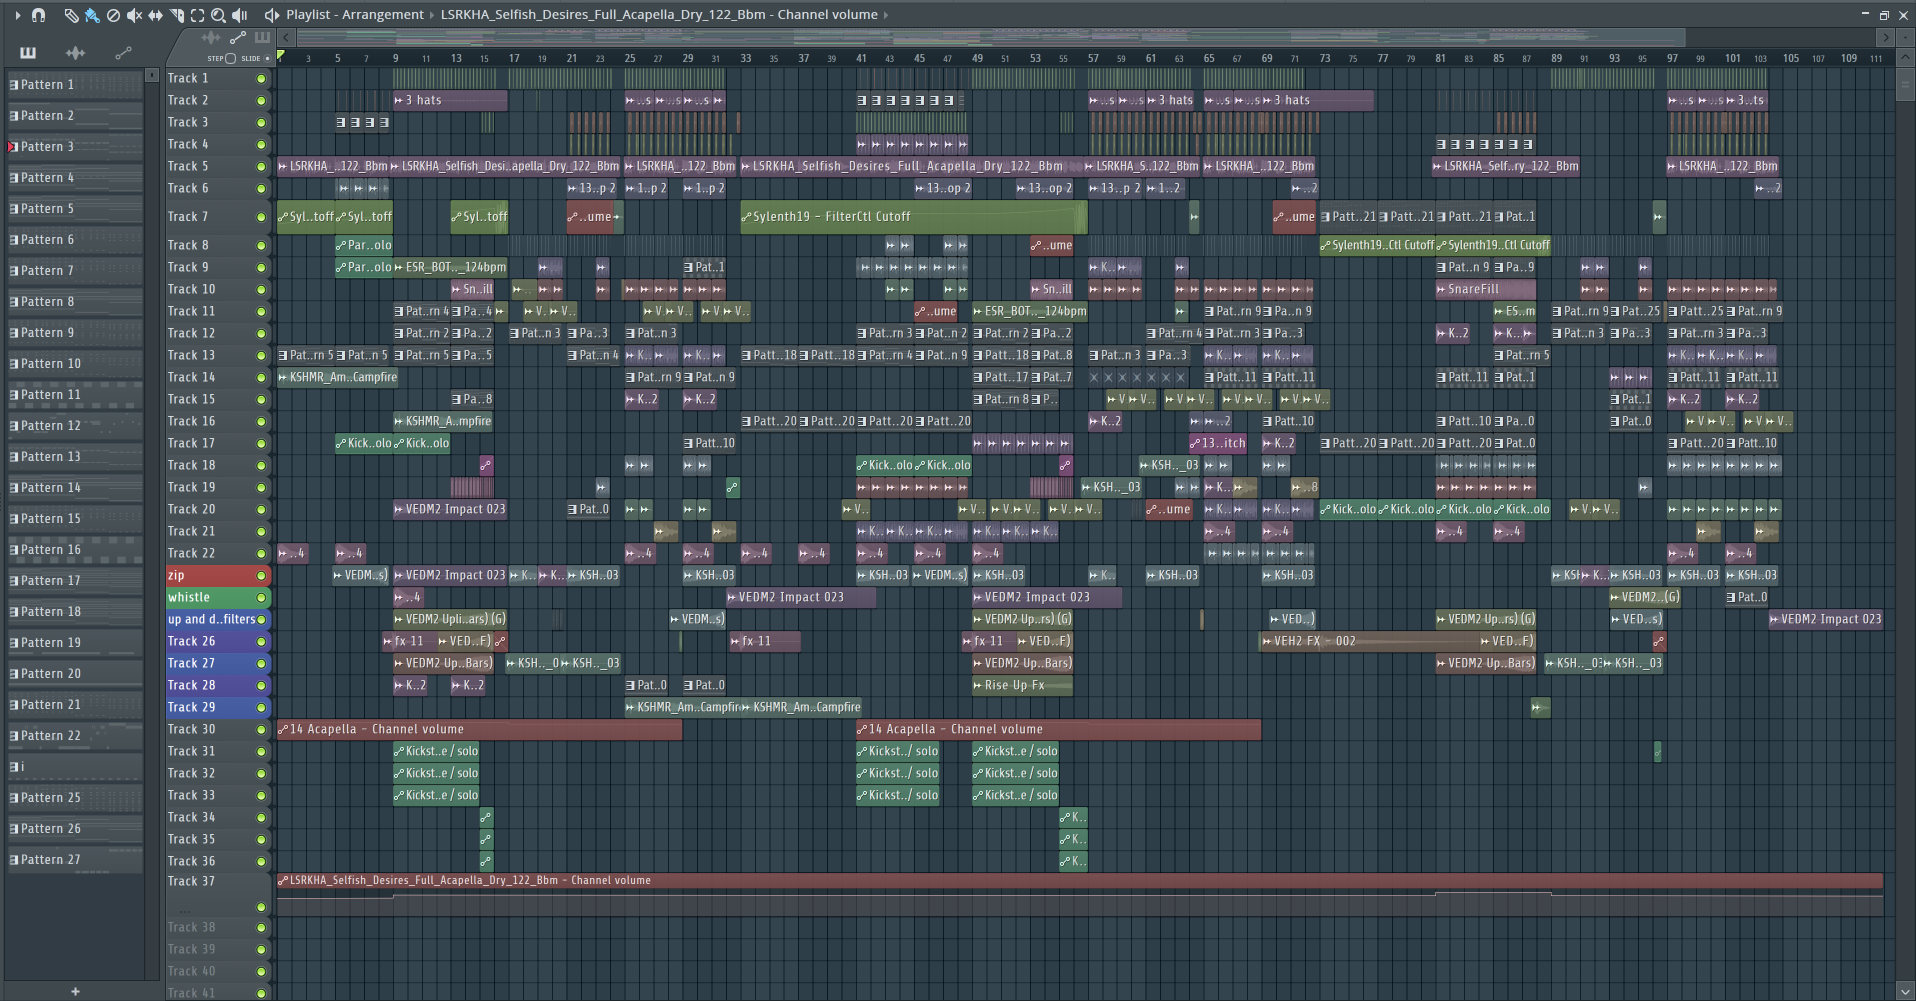1916x1001 pixels.
Task: Select the Draw pencil tool
Action: pos(71,15)
